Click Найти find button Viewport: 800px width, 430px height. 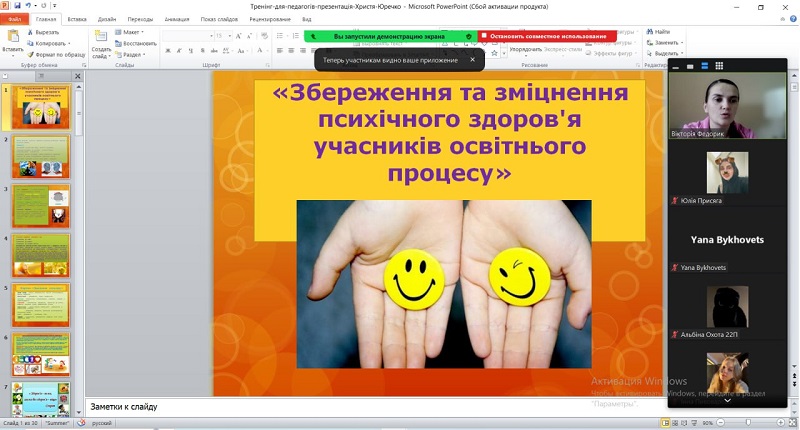(658, 32)
